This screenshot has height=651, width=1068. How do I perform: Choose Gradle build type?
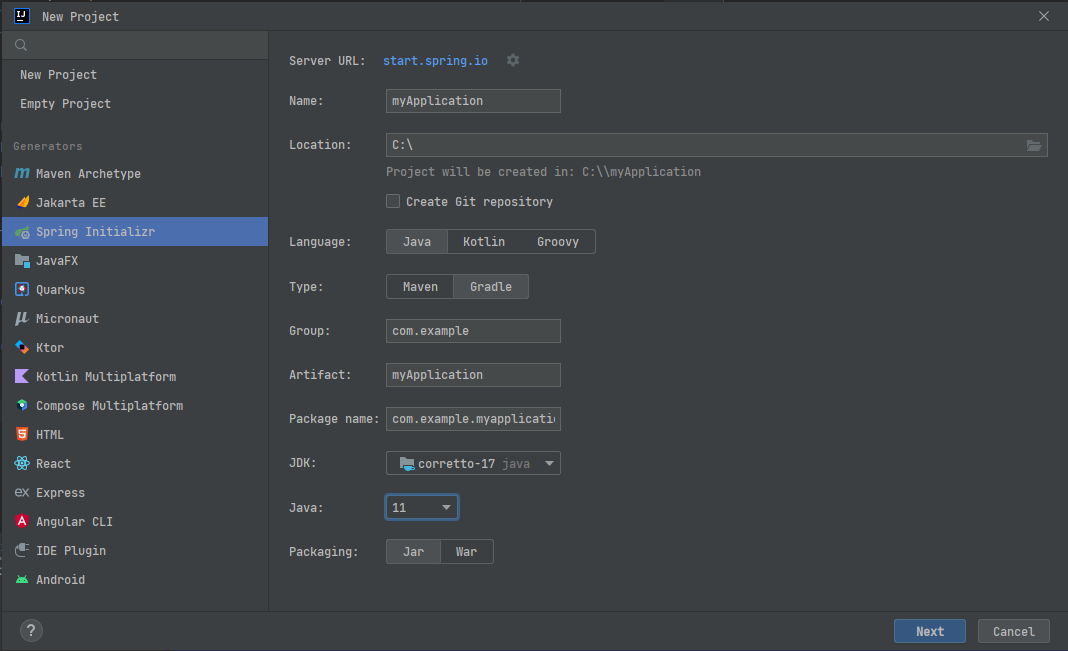coord(491,287)
